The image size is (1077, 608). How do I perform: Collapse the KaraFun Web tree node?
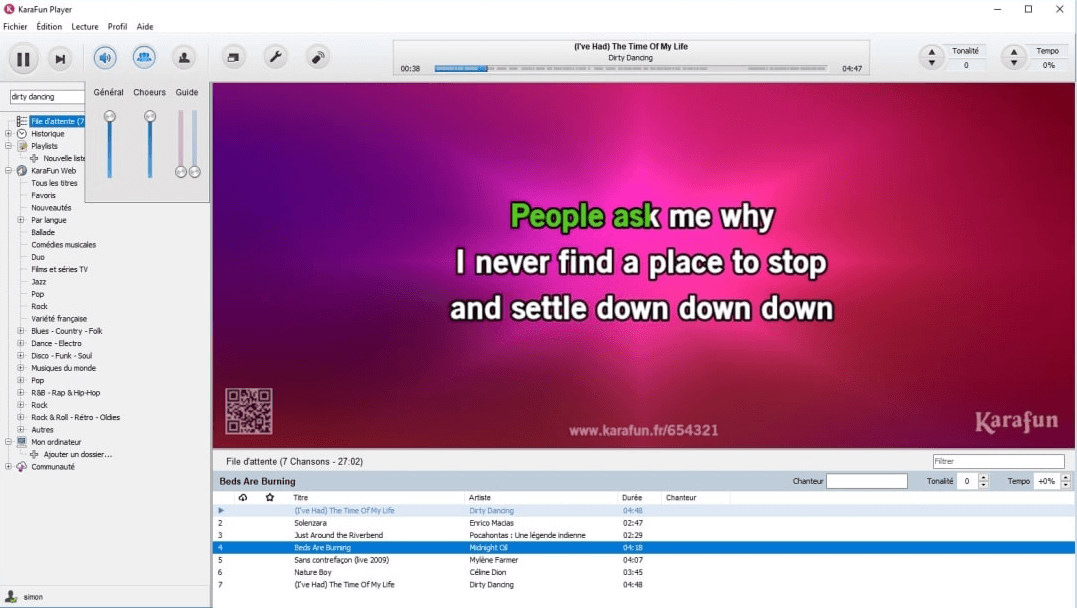(x=9, y=171)
